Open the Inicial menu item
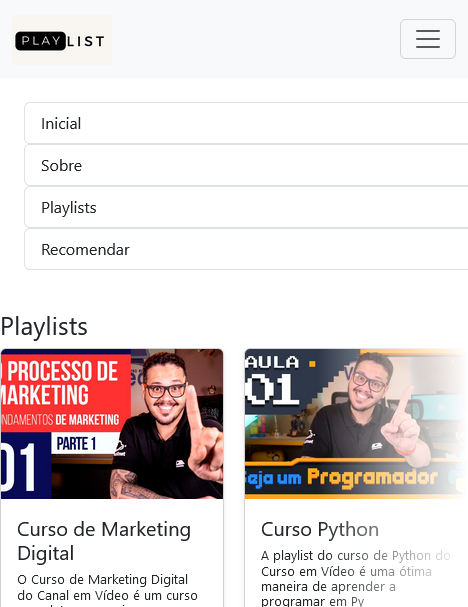 (x=246, y=123)
